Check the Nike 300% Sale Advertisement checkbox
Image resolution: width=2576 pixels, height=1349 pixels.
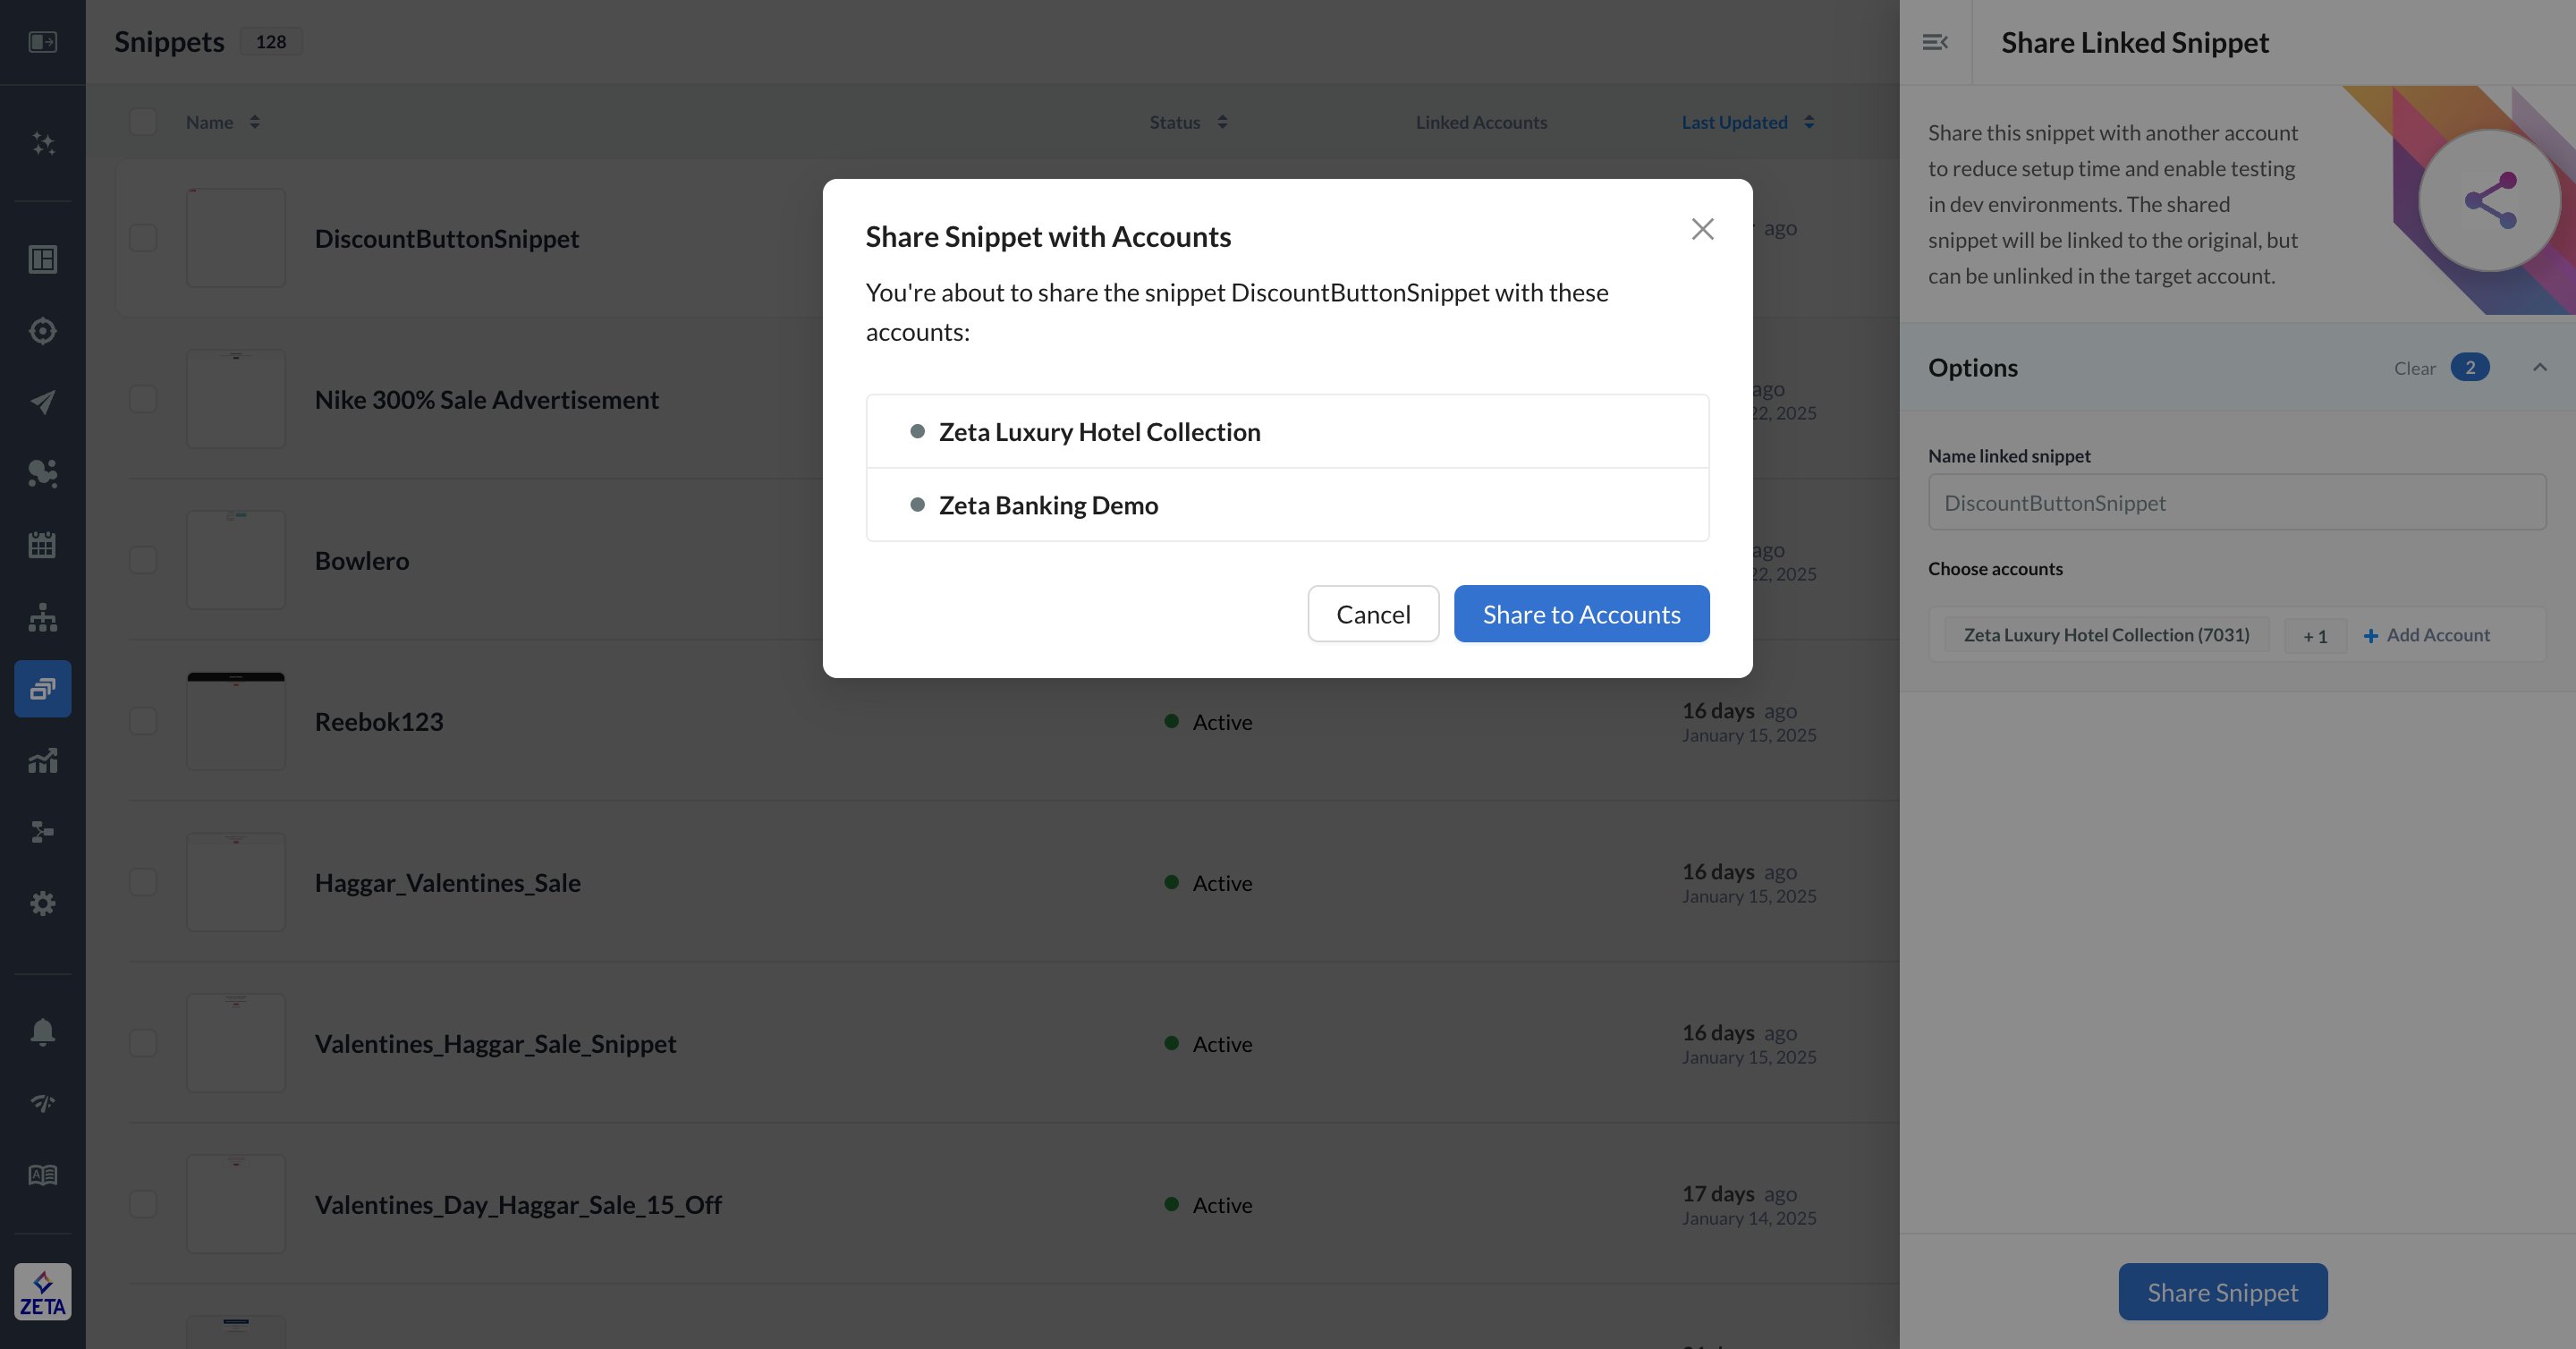tap(143, 399)
